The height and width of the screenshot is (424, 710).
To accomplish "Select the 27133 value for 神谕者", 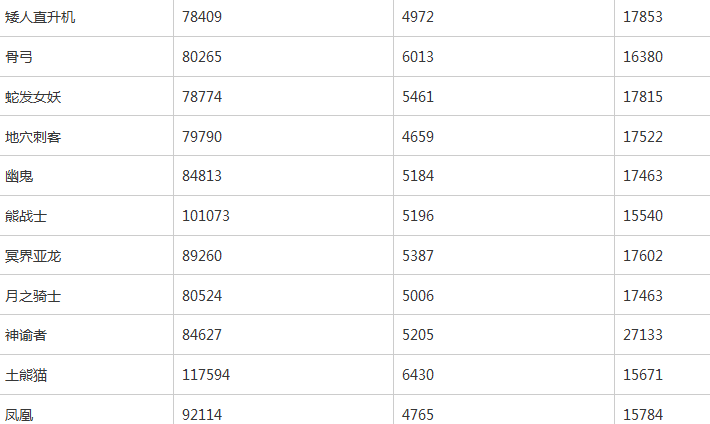I will [x=643, y=335].
